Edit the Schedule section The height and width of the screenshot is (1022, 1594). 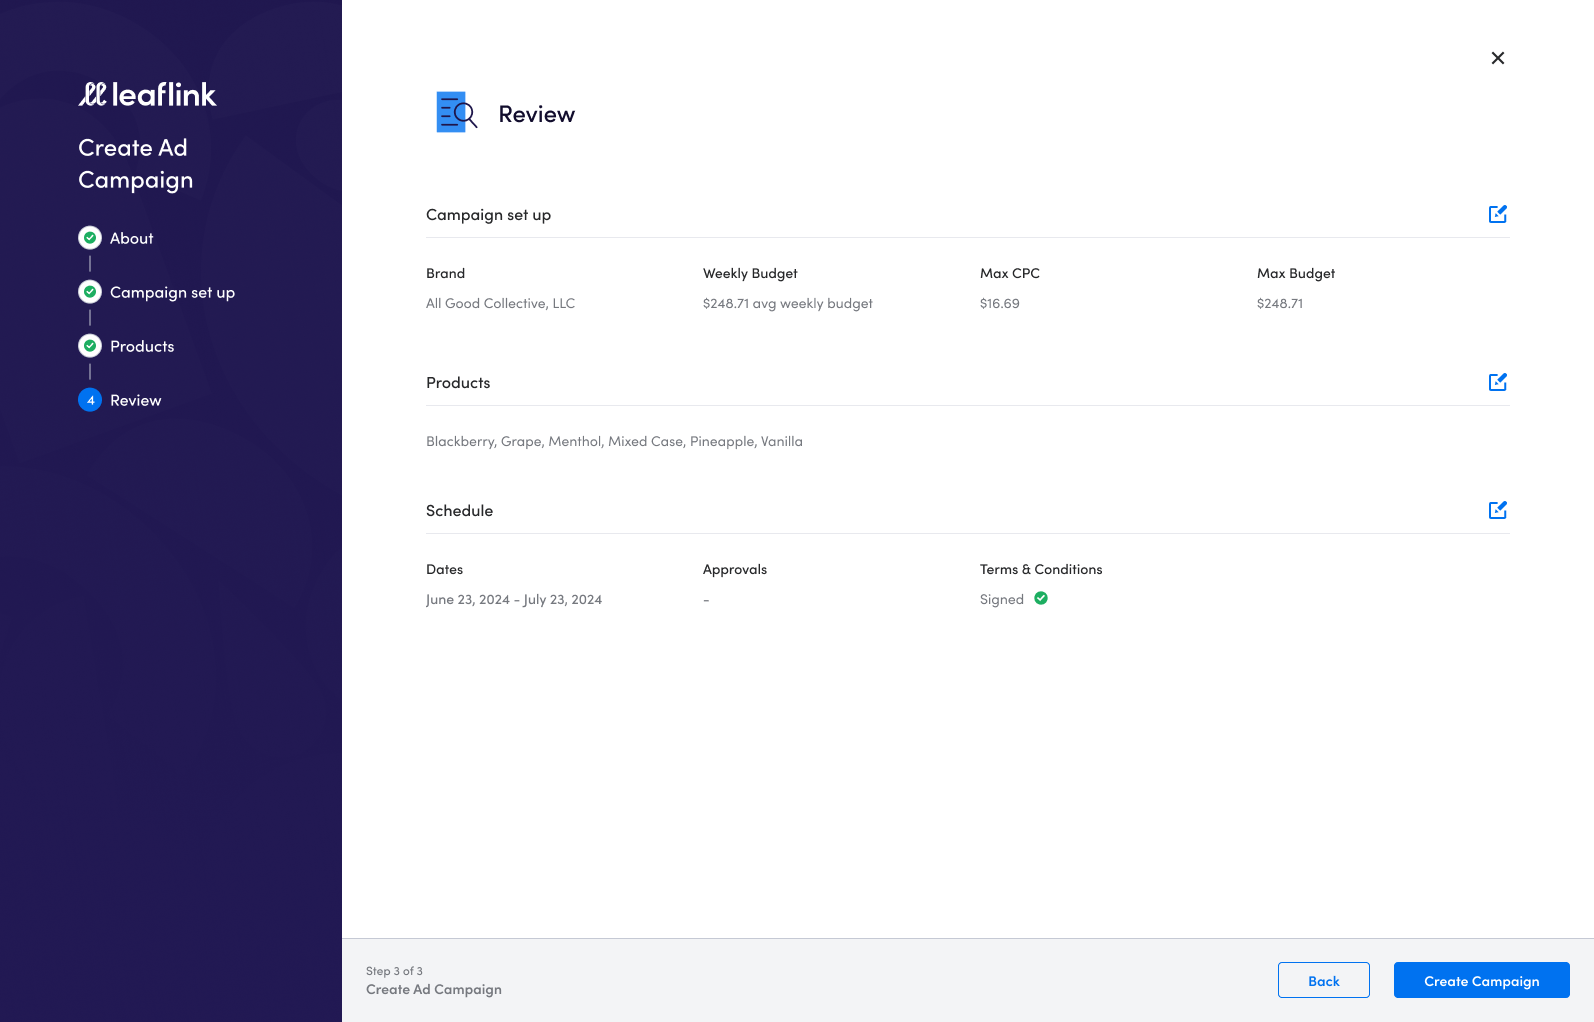click(x=1497, y=510)
